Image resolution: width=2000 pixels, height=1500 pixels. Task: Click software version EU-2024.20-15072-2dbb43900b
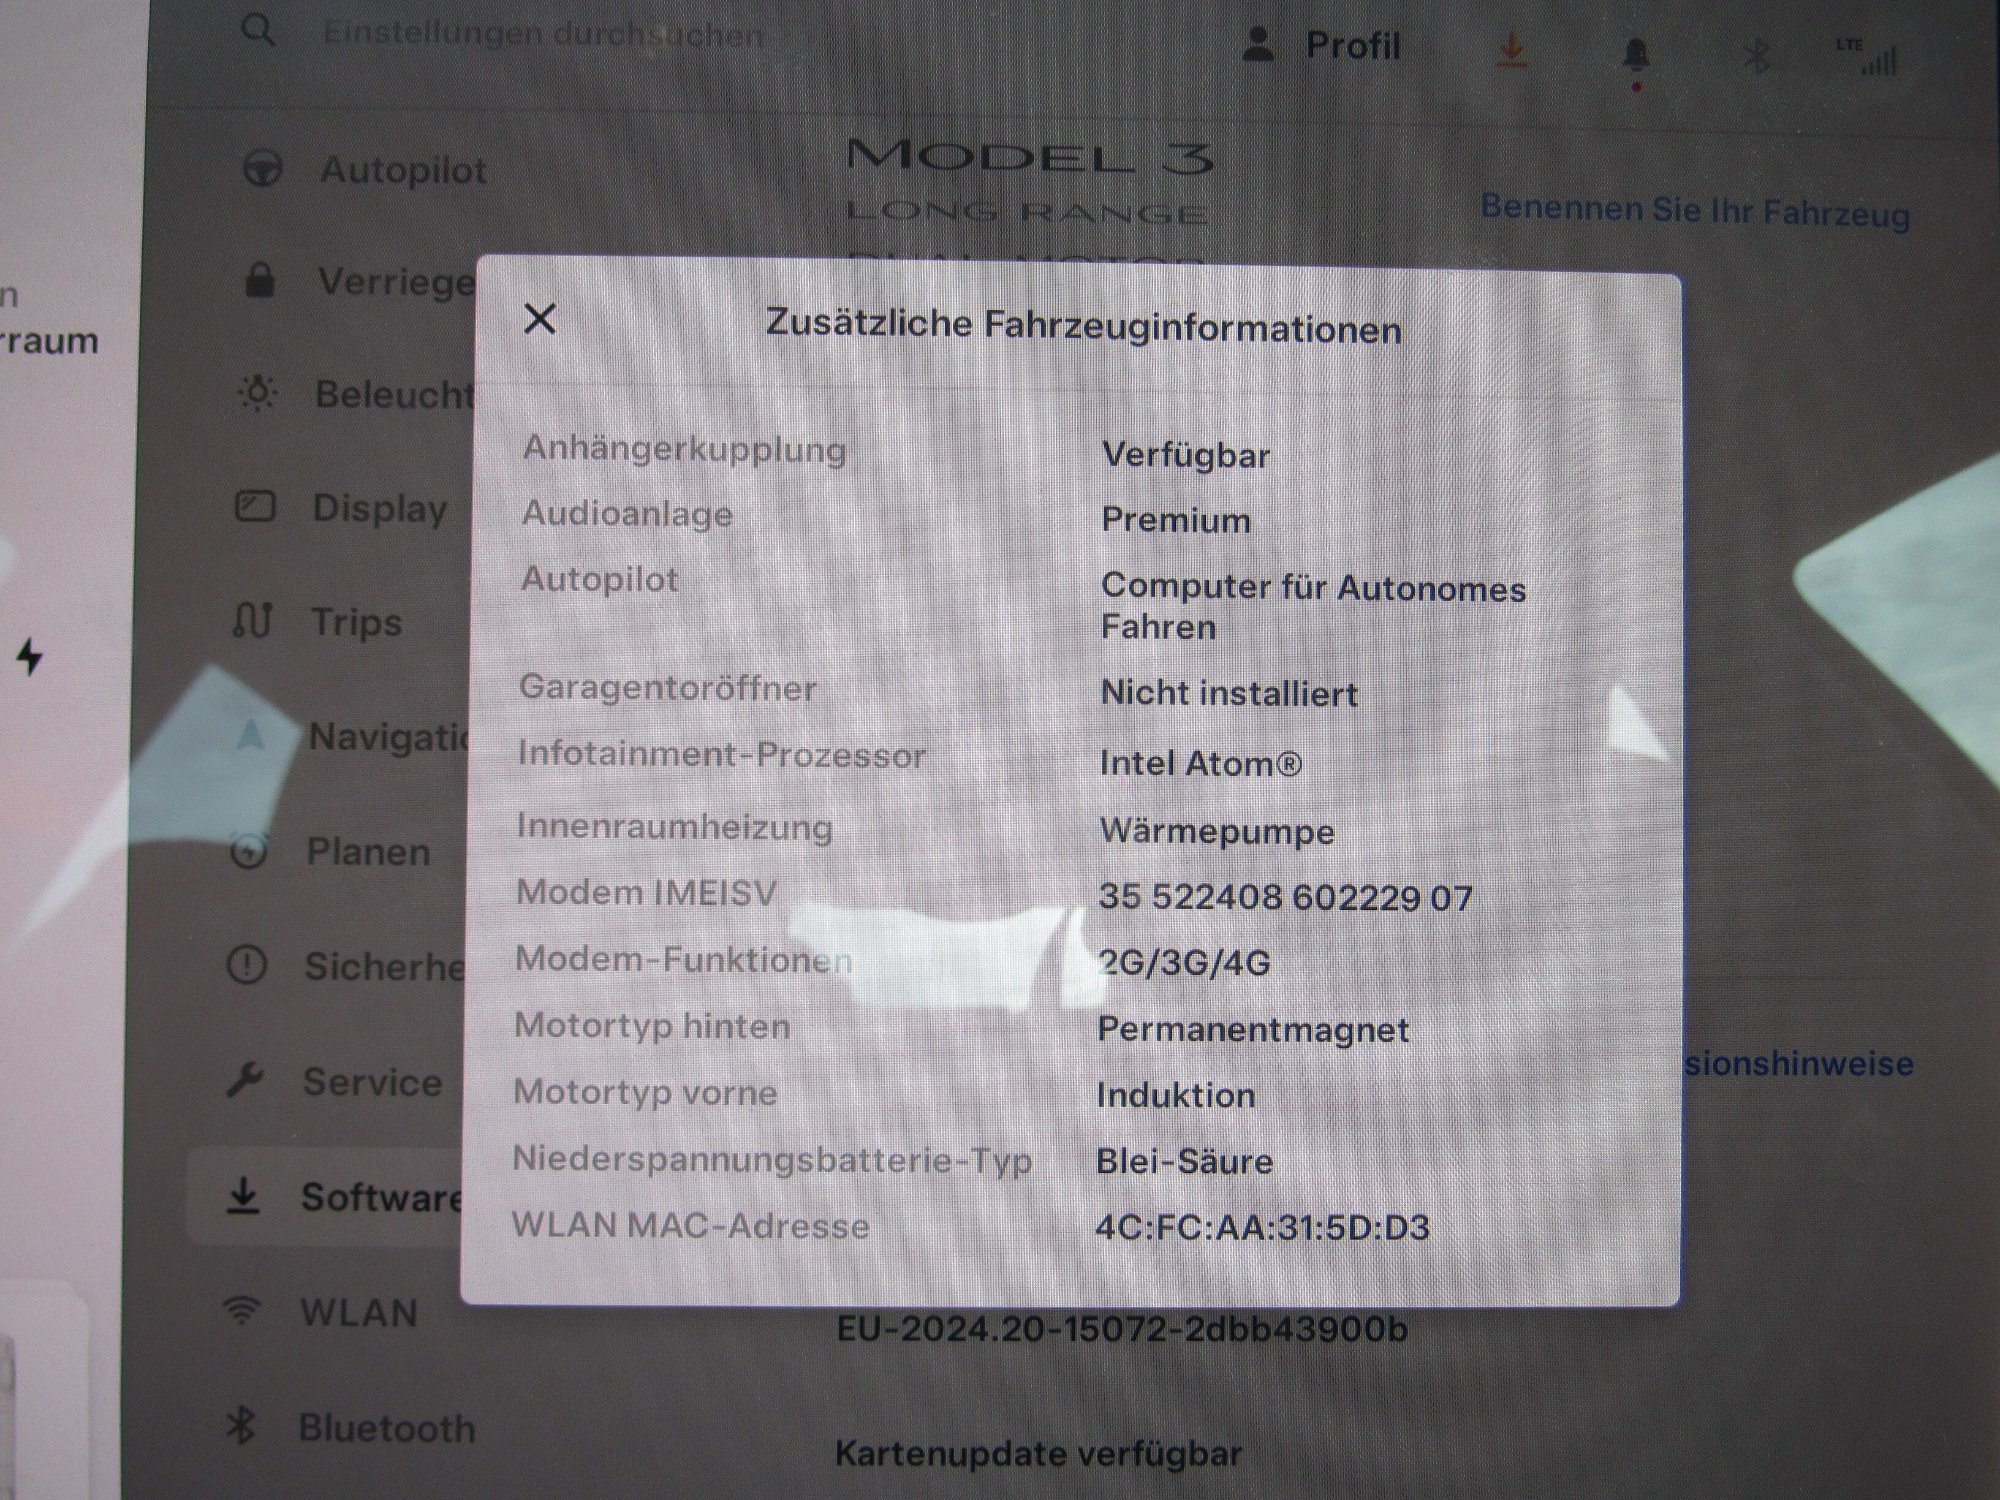[x=1122, y=1329]
